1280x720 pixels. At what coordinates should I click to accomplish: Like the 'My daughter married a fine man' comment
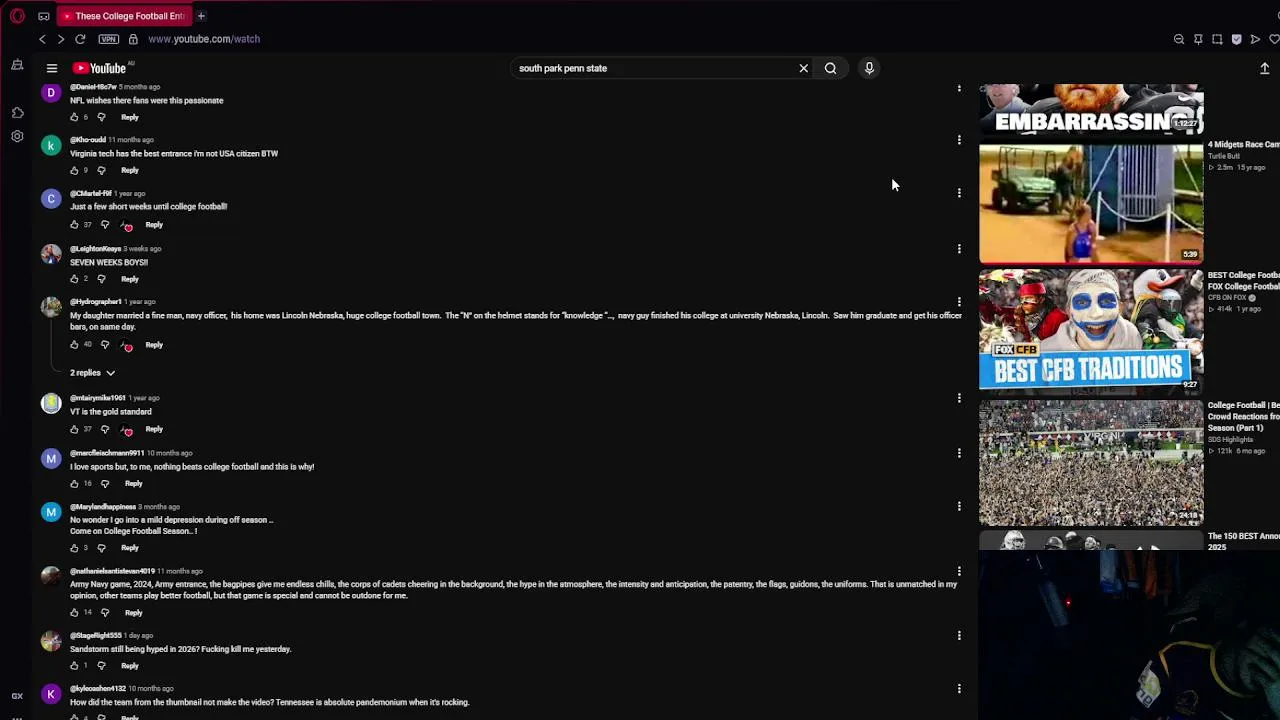coord(74,345)
